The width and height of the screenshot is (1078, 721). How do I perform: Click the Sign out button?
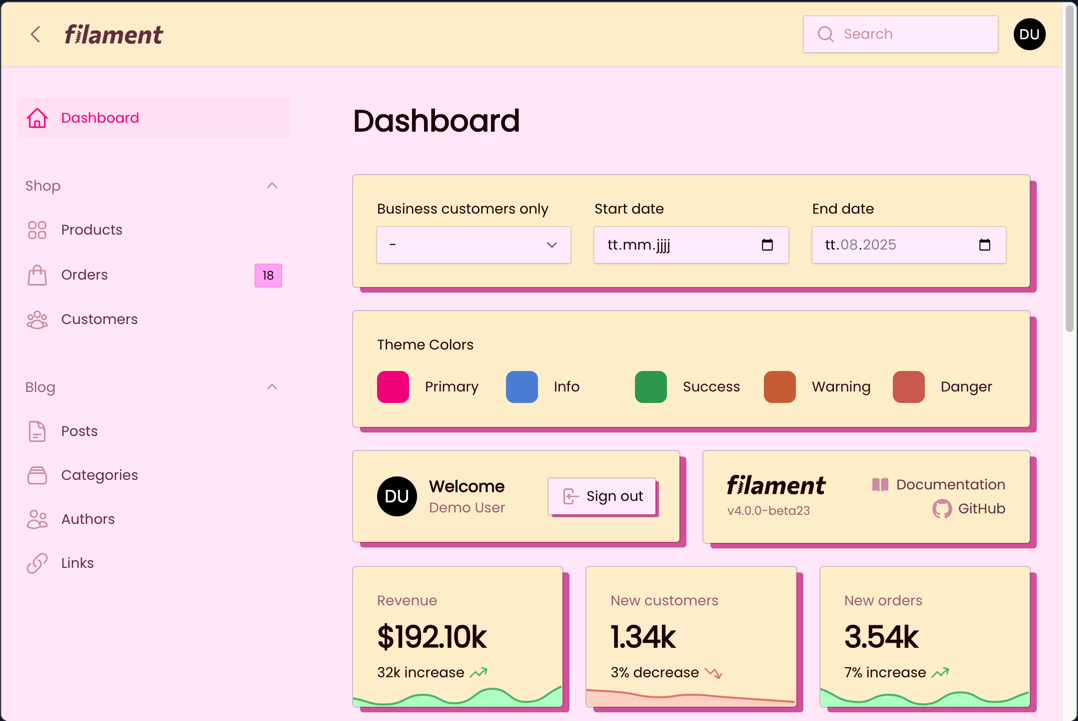click(602, 496)
